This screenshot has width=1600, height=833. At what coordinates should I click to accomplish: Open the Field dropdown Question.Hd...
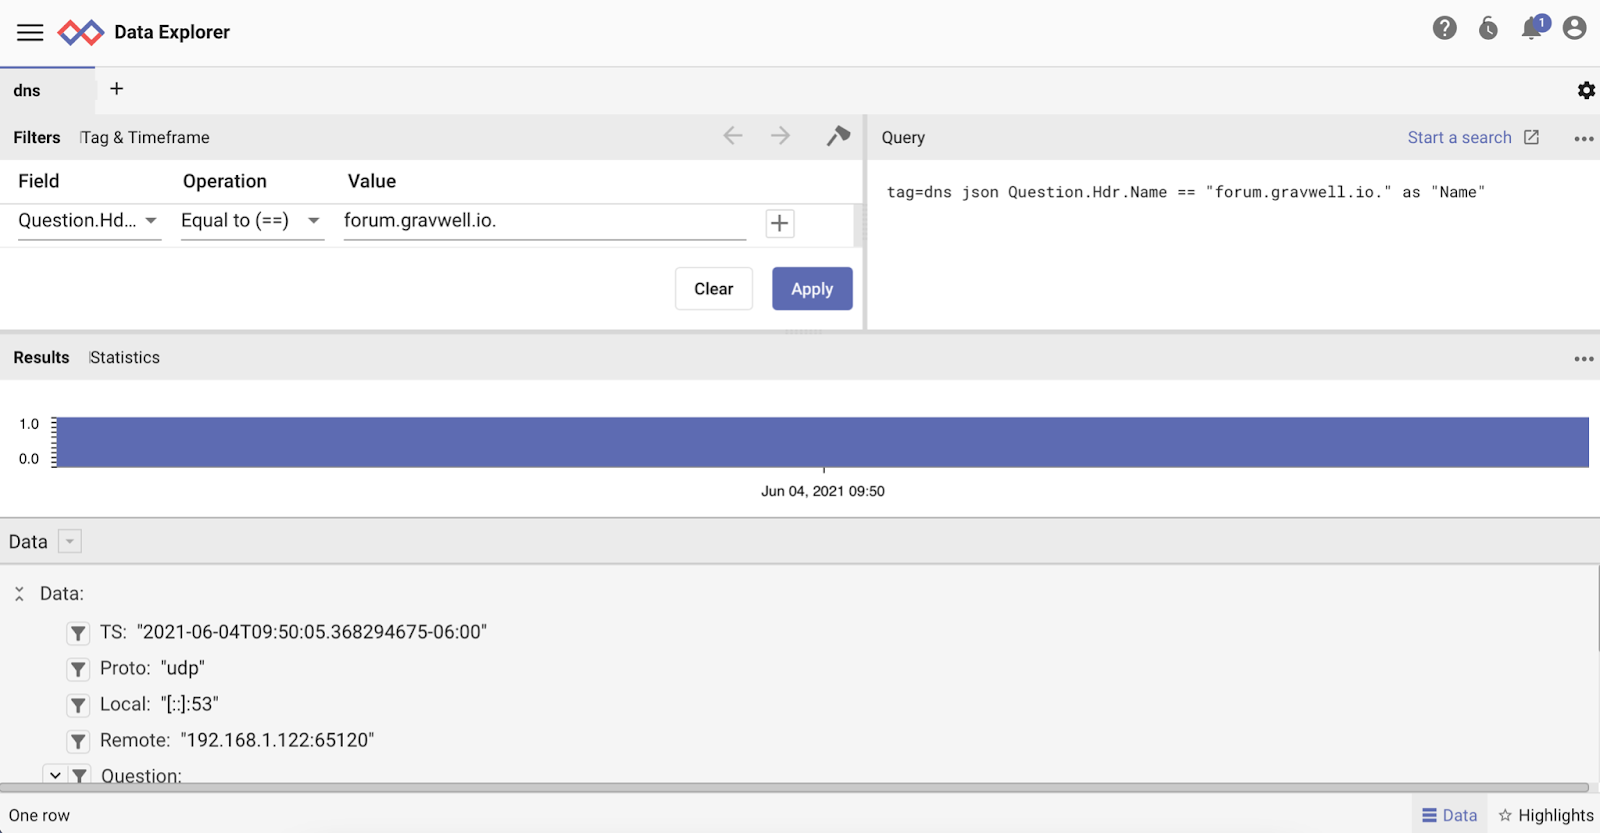[x=89, y=221]
